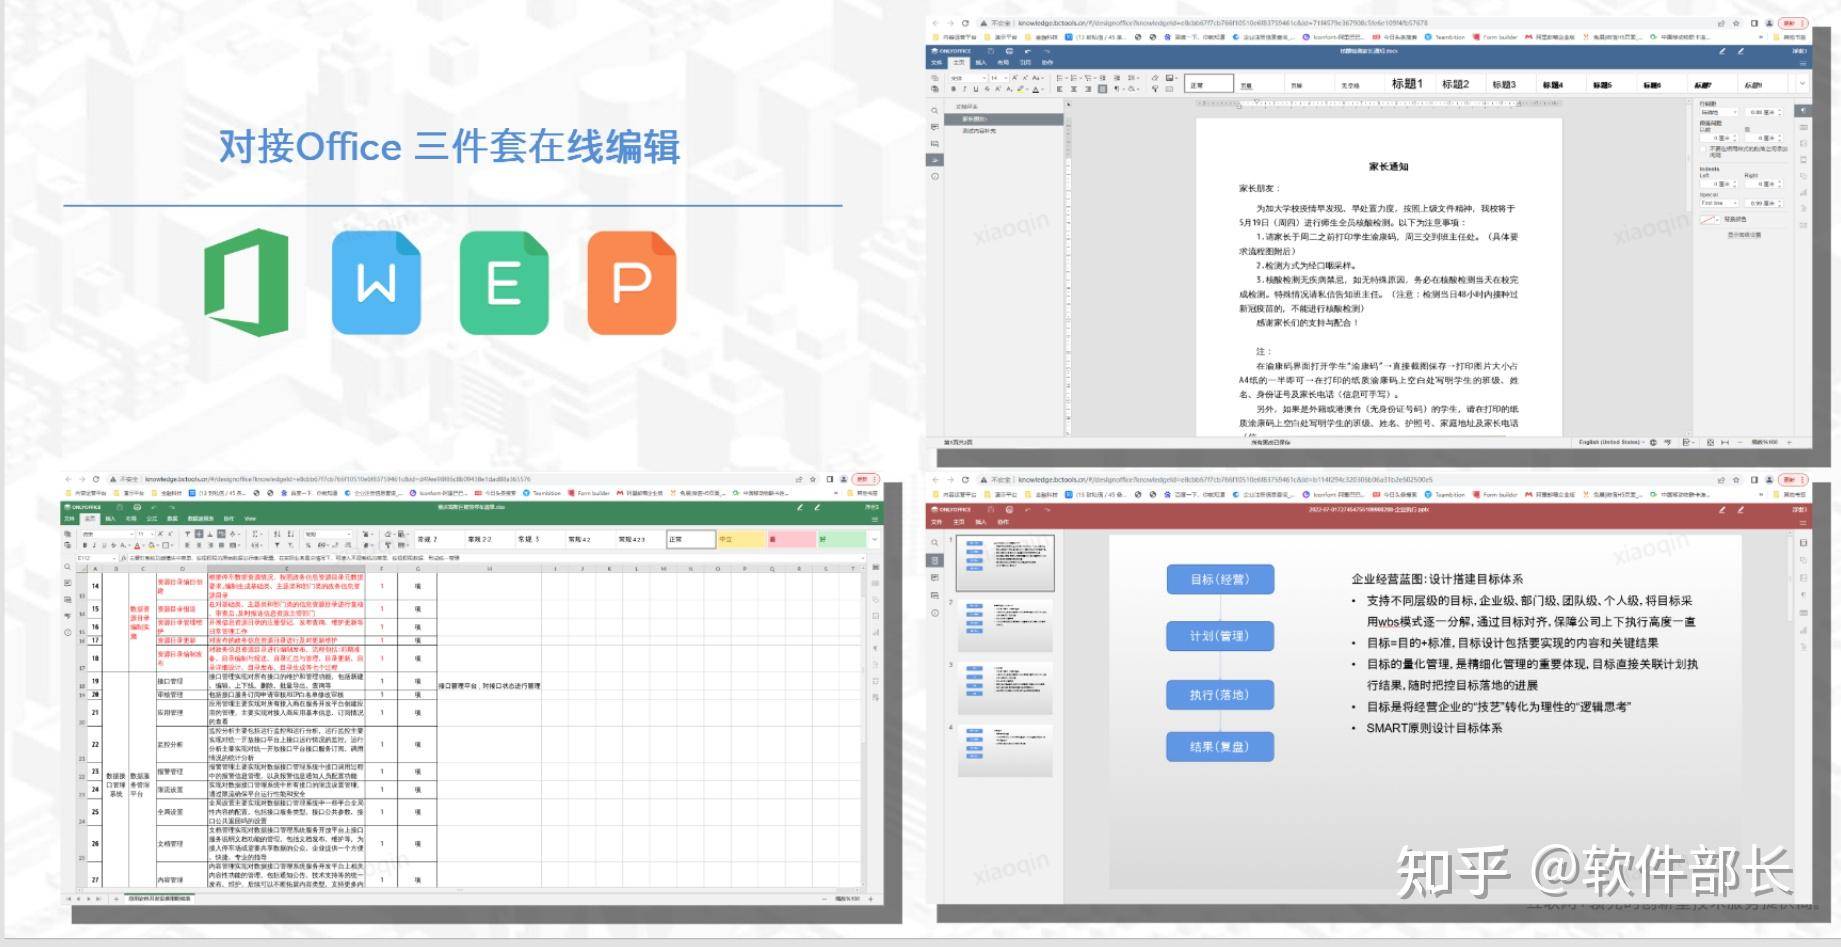This screenshot has height=947, width=1841.
Task: Click search icon in presentation left sidebar
Action: pyautogui.click(x=935, y=542)
